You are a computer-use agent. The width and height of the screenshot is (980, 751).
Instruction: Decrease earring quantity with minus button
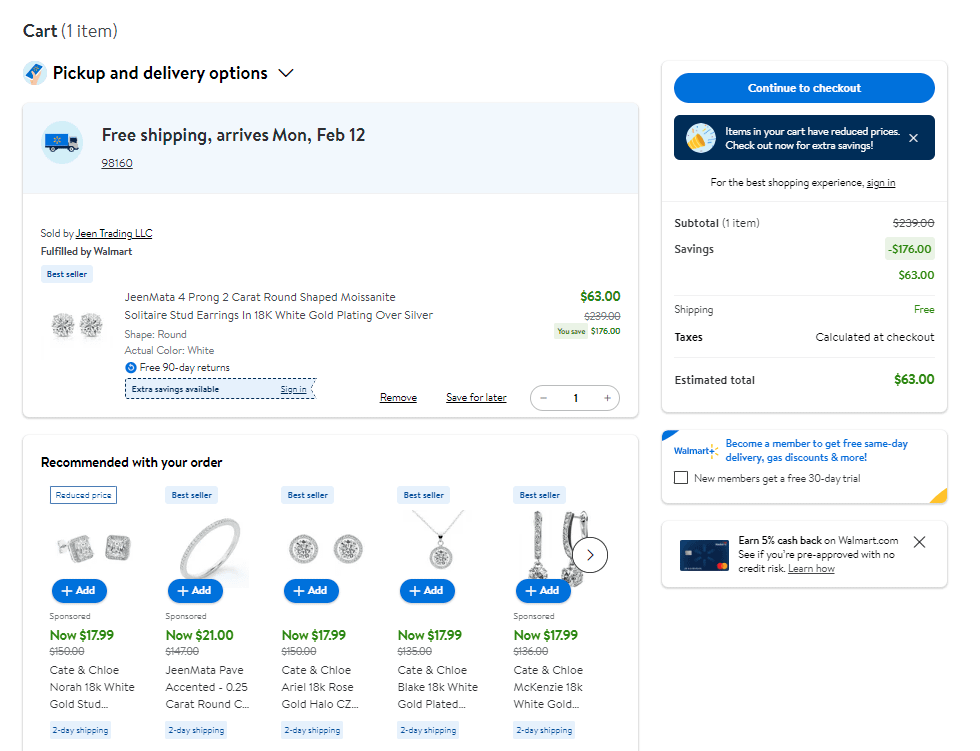click(x=543, y=397)
